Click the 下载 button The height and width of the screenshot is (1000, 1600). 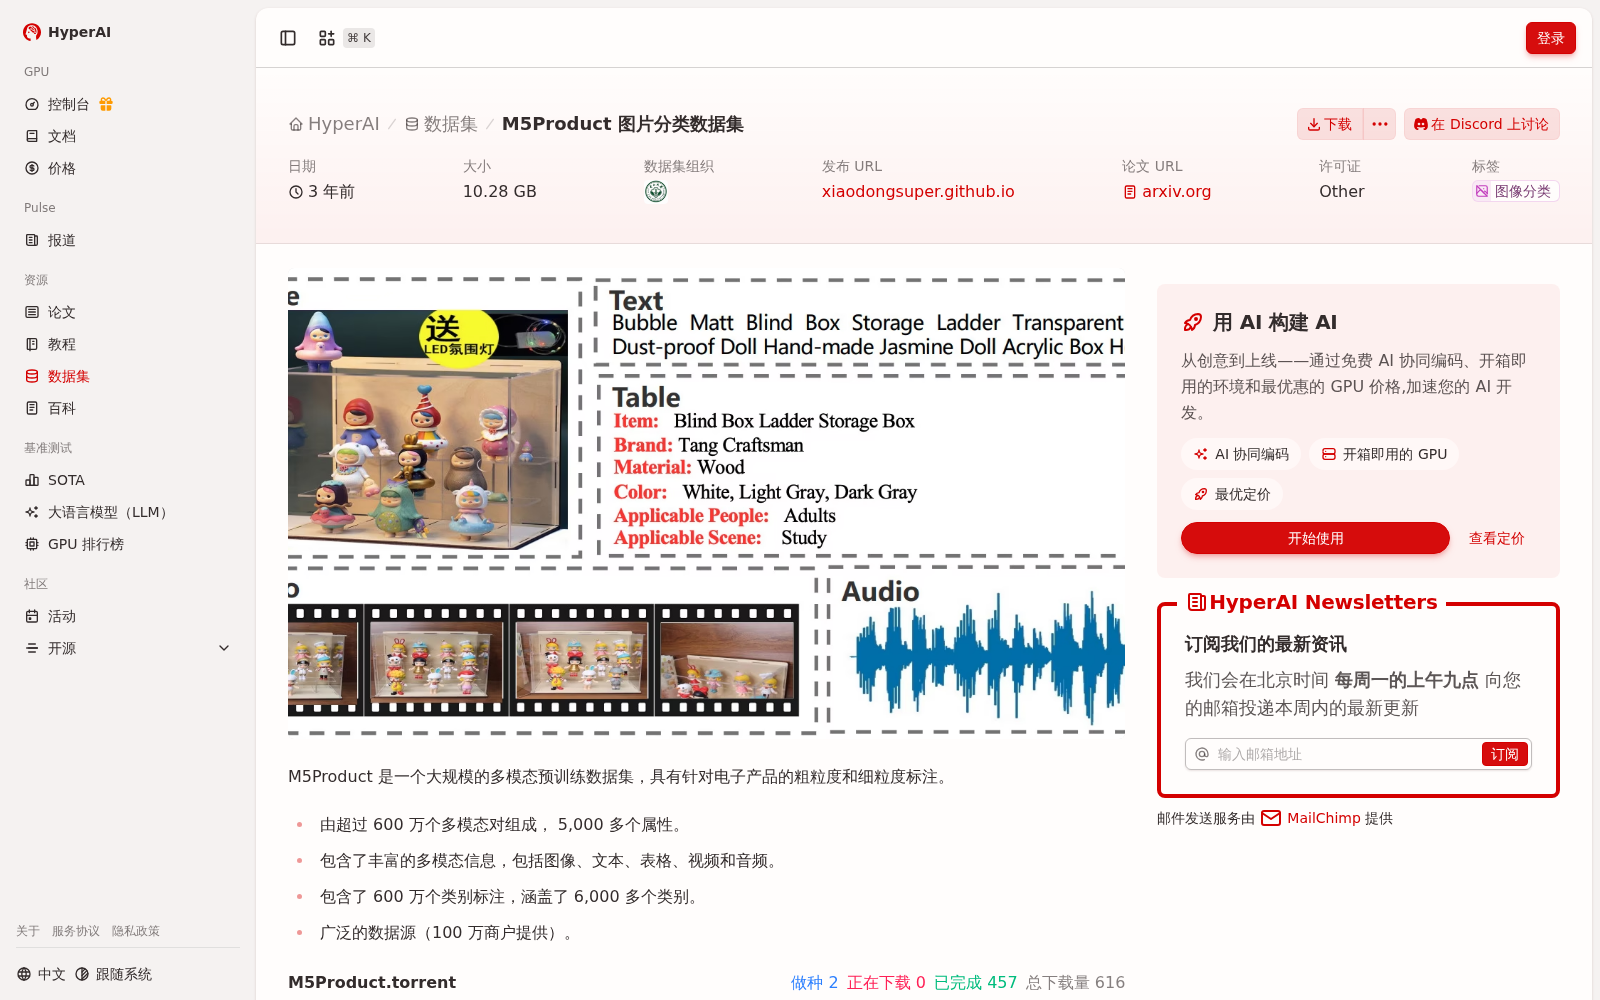[x=1330, y=124]
